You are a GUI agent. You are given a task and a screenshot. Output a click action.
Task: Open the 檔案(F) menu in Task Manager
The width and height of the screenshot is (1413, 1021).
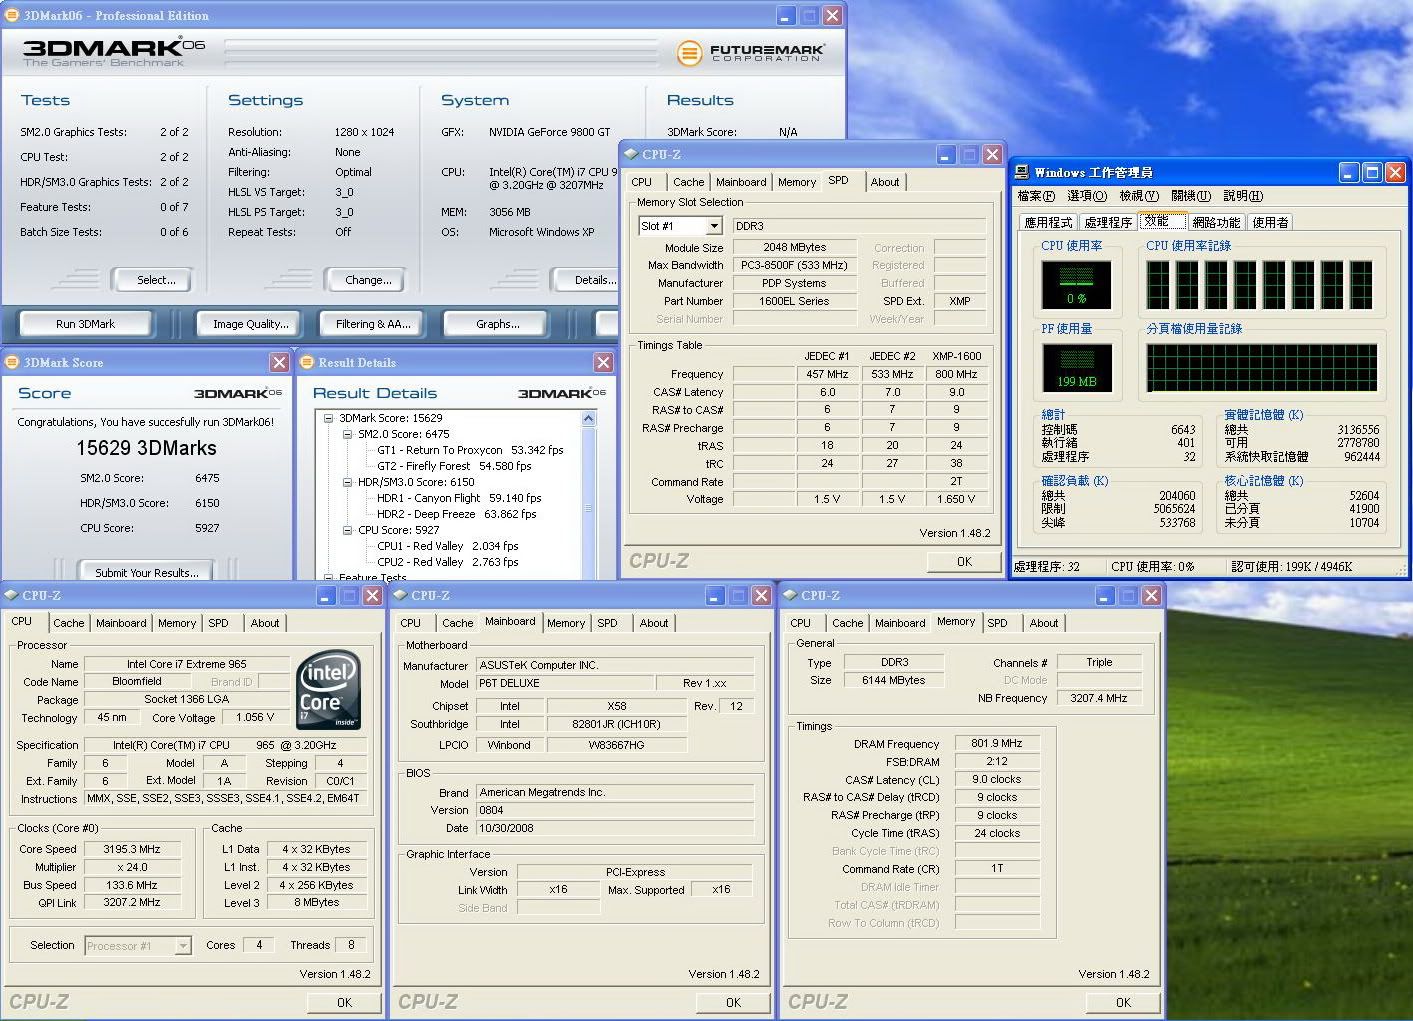pyautogui.click(x=1036, y=196)
